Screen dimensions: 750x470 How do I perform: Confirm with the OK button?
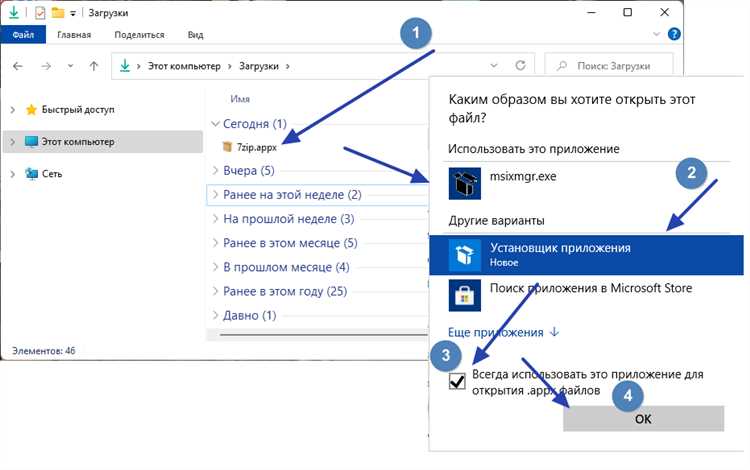coord(643,419)
